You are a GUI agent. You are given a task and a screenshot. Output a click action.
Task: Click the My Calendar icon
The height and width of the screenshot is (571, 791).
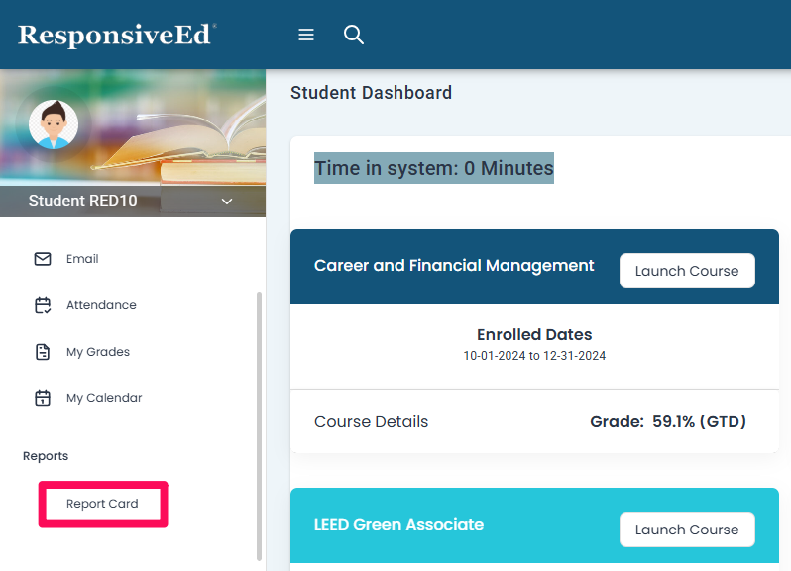[43, 398]
